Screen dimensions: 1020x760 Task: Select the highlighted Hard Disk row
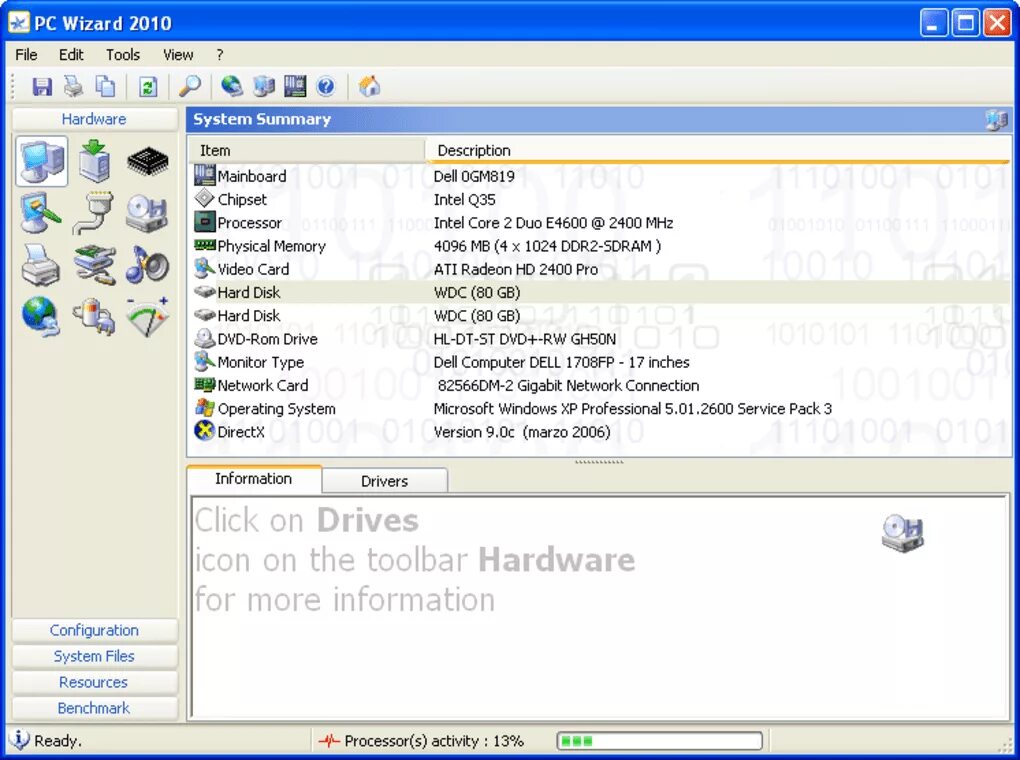coord(600,292)
